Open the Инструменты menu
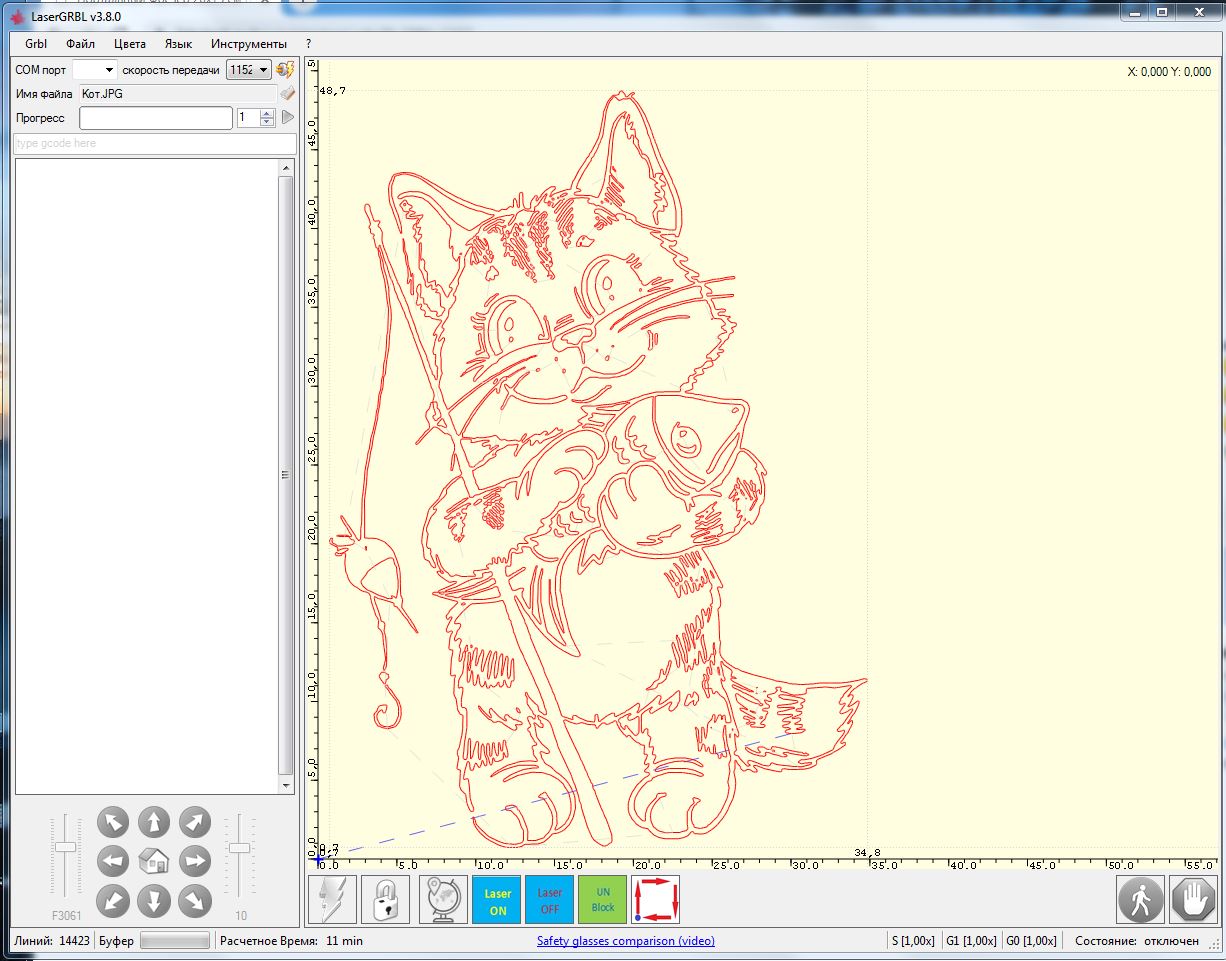 (248, 44)
